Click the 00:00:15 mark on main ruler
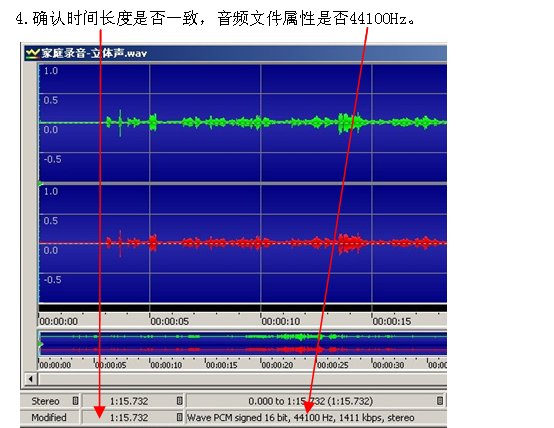Screen dimensions: 554x428 point(392,321)
